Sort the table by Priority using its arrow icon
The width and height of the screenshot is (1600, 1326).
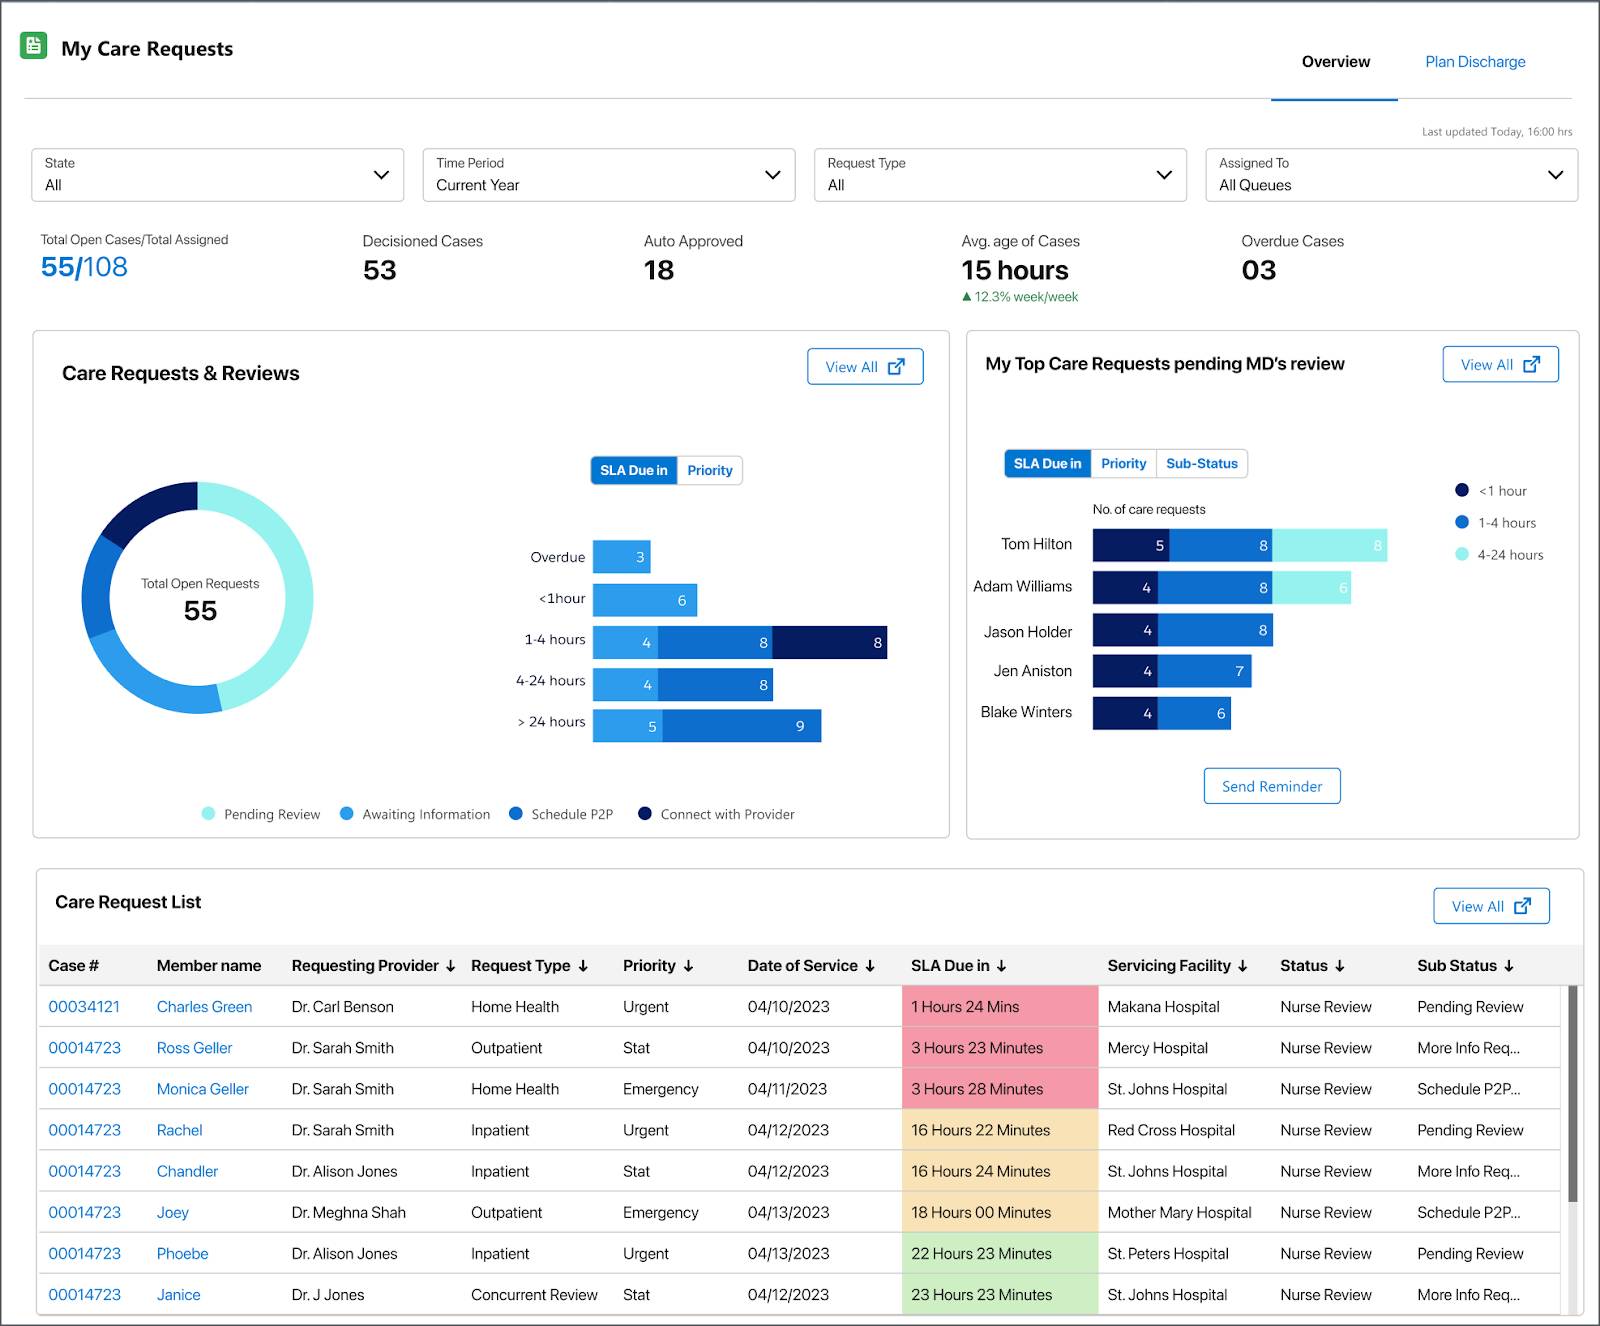point(689,966)
